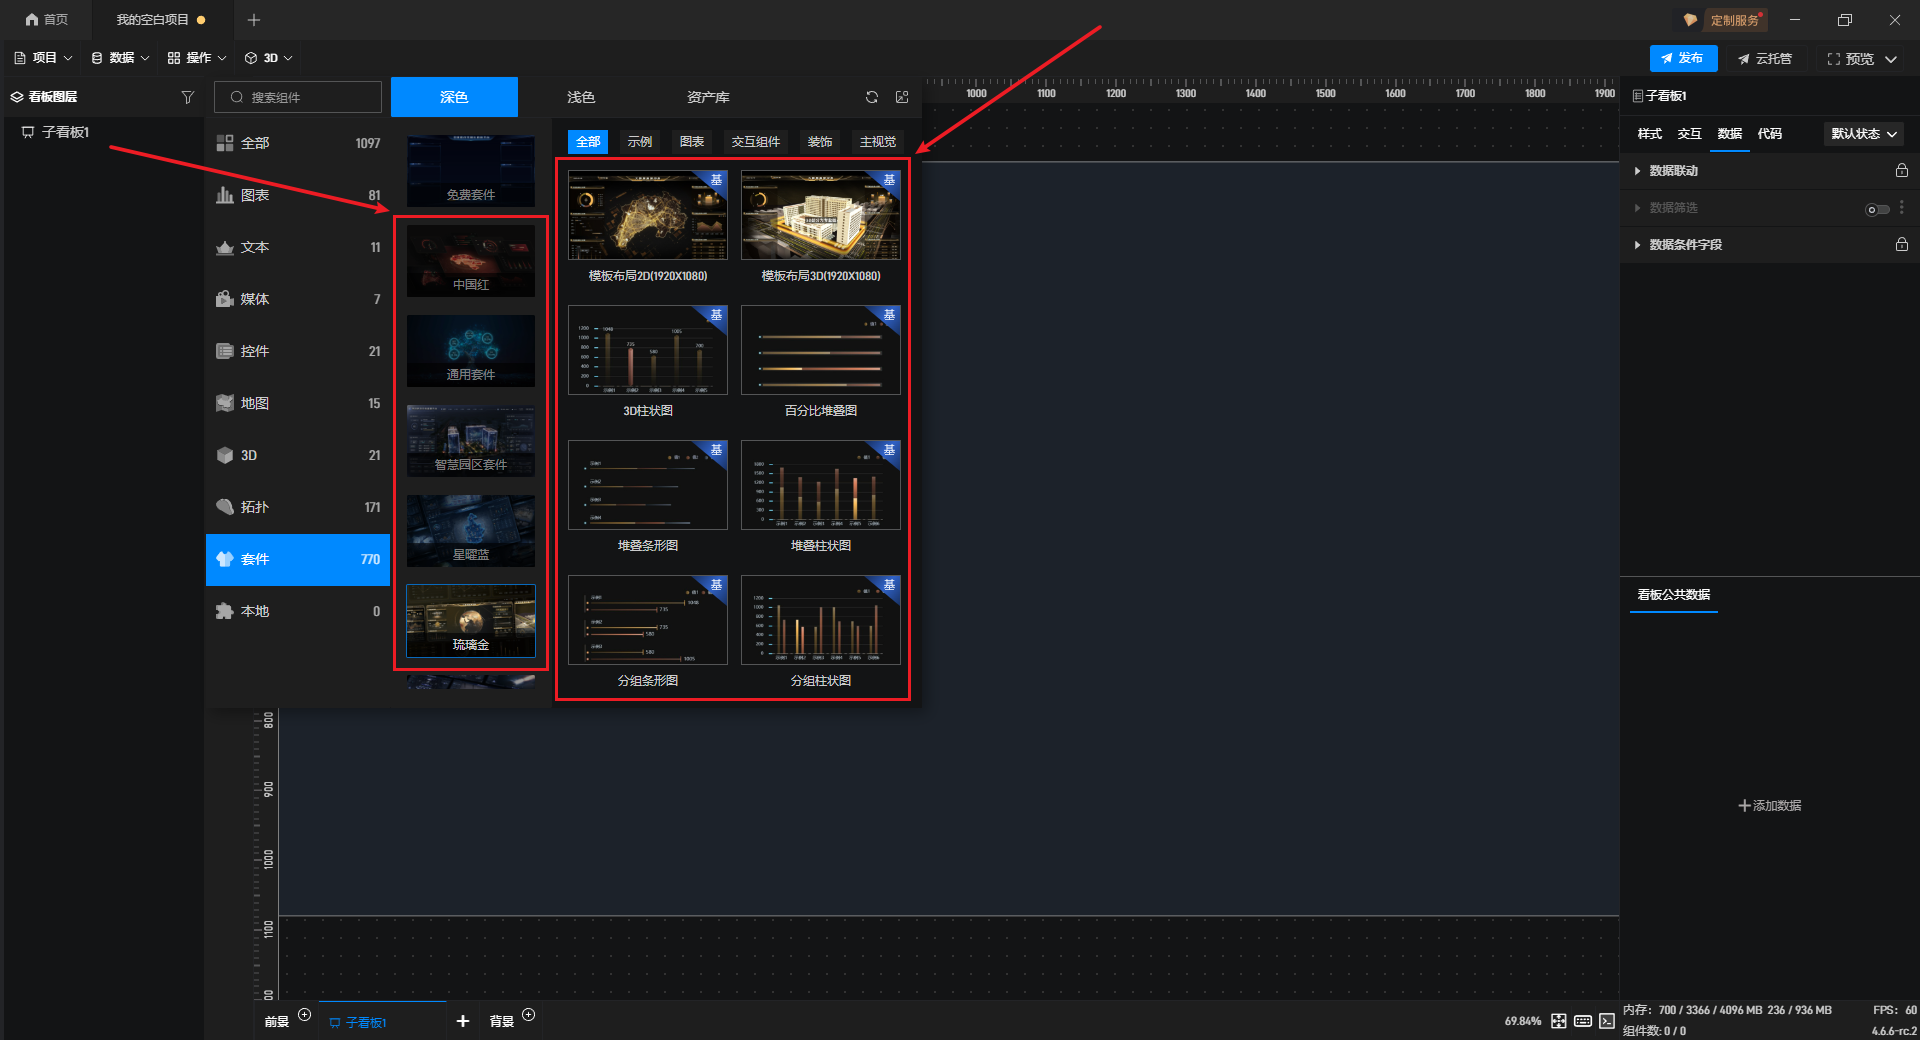Click the 云托管 button
The height and width of the screenshot is (1040, 1920).
click(x=1765, y=59)
